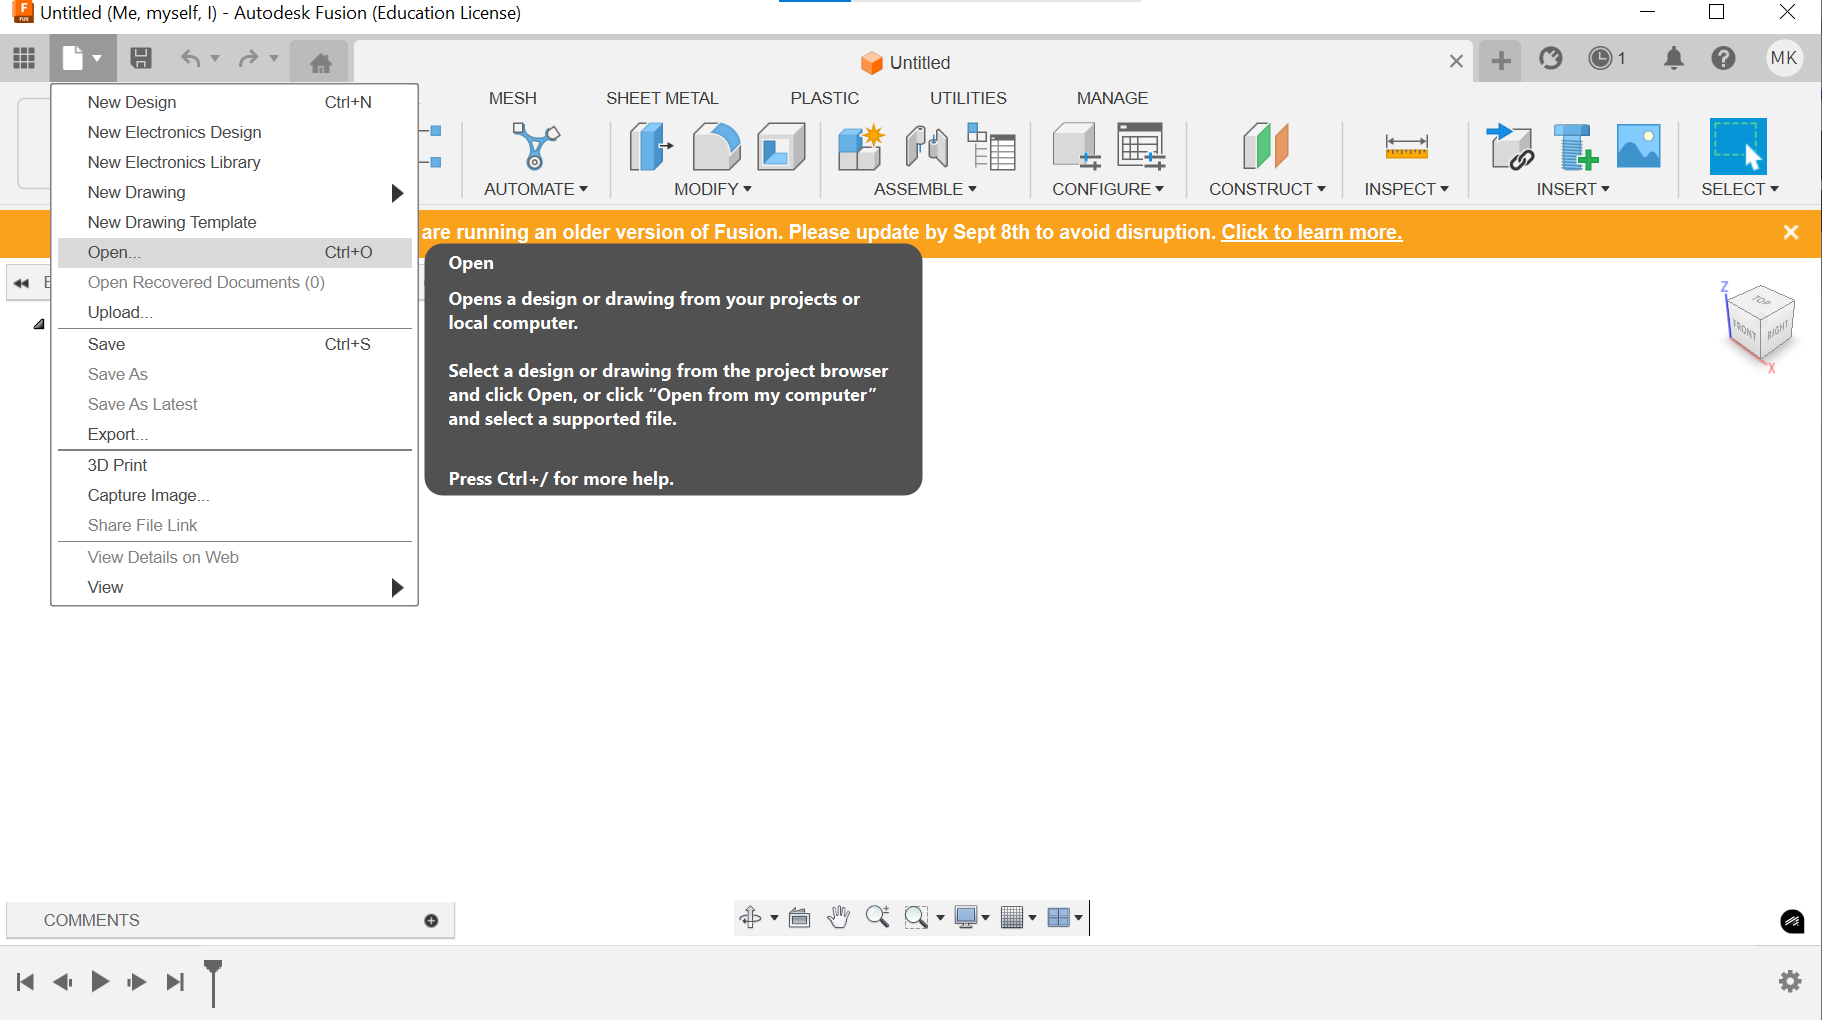The image size is (1822, 1020).
Task: Select the Joint tool
Action: pyautogui.click(x=927, y=146)
